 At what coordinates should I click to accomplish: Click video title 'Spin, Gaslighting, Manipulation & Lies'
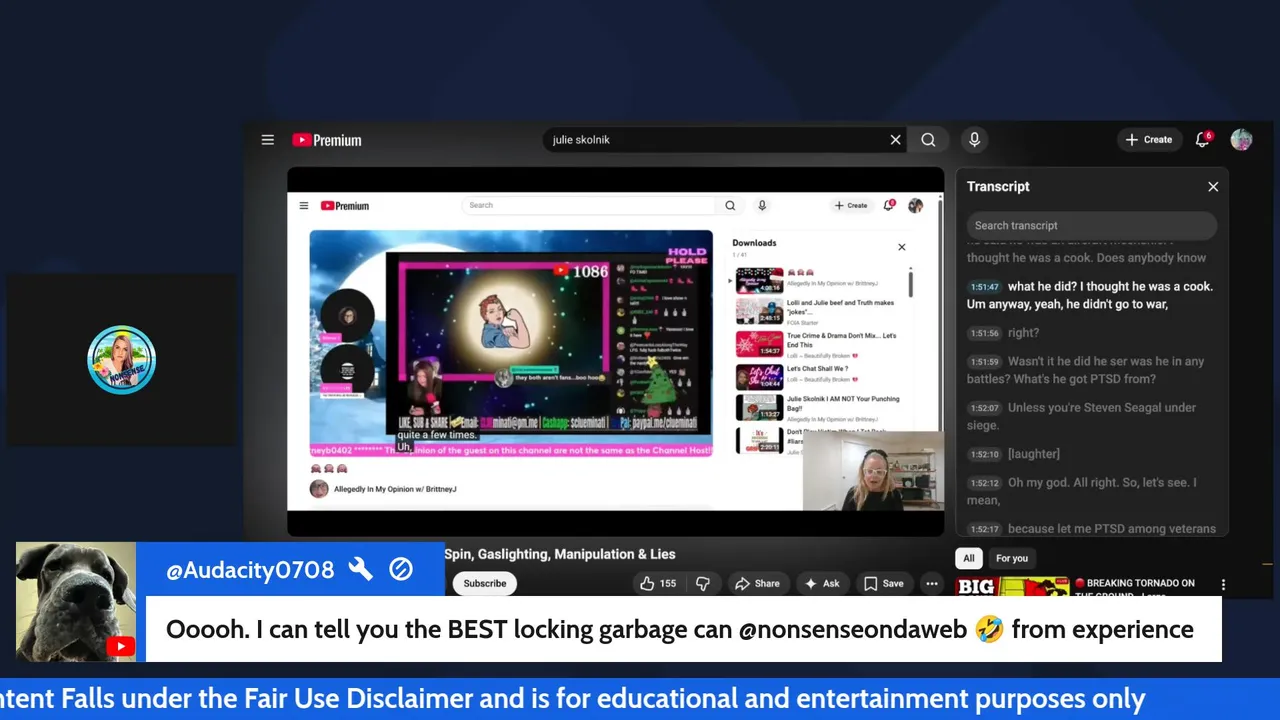click(560, 554)
